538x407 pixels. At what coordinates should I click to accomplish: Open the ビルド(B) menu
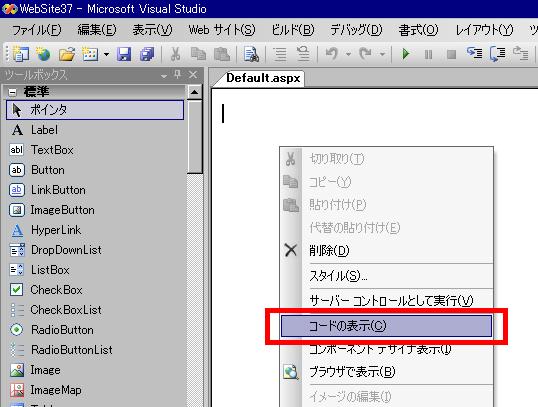[293, 30]
